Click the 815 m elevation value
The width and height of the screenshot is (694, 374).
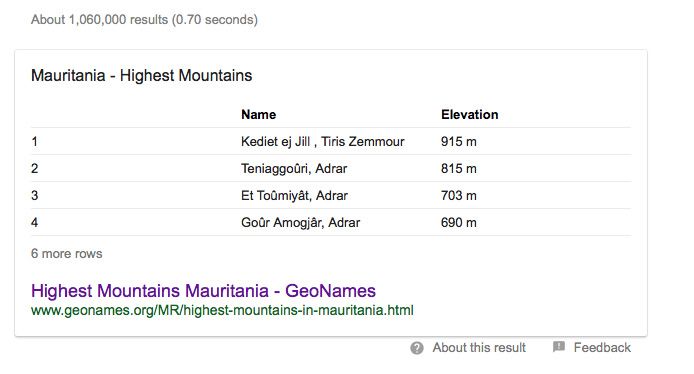(459, 169)
